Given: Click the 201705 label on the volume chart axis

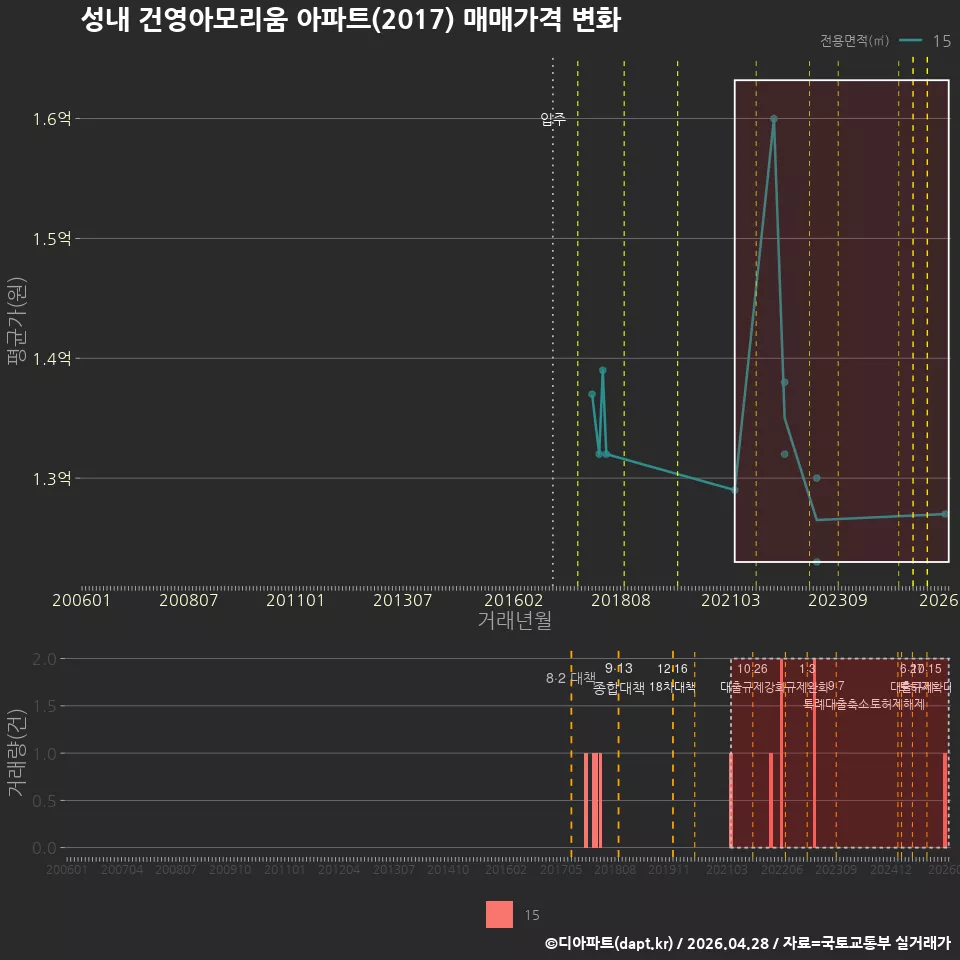Looking at the screenshot, I should [561, 869].
